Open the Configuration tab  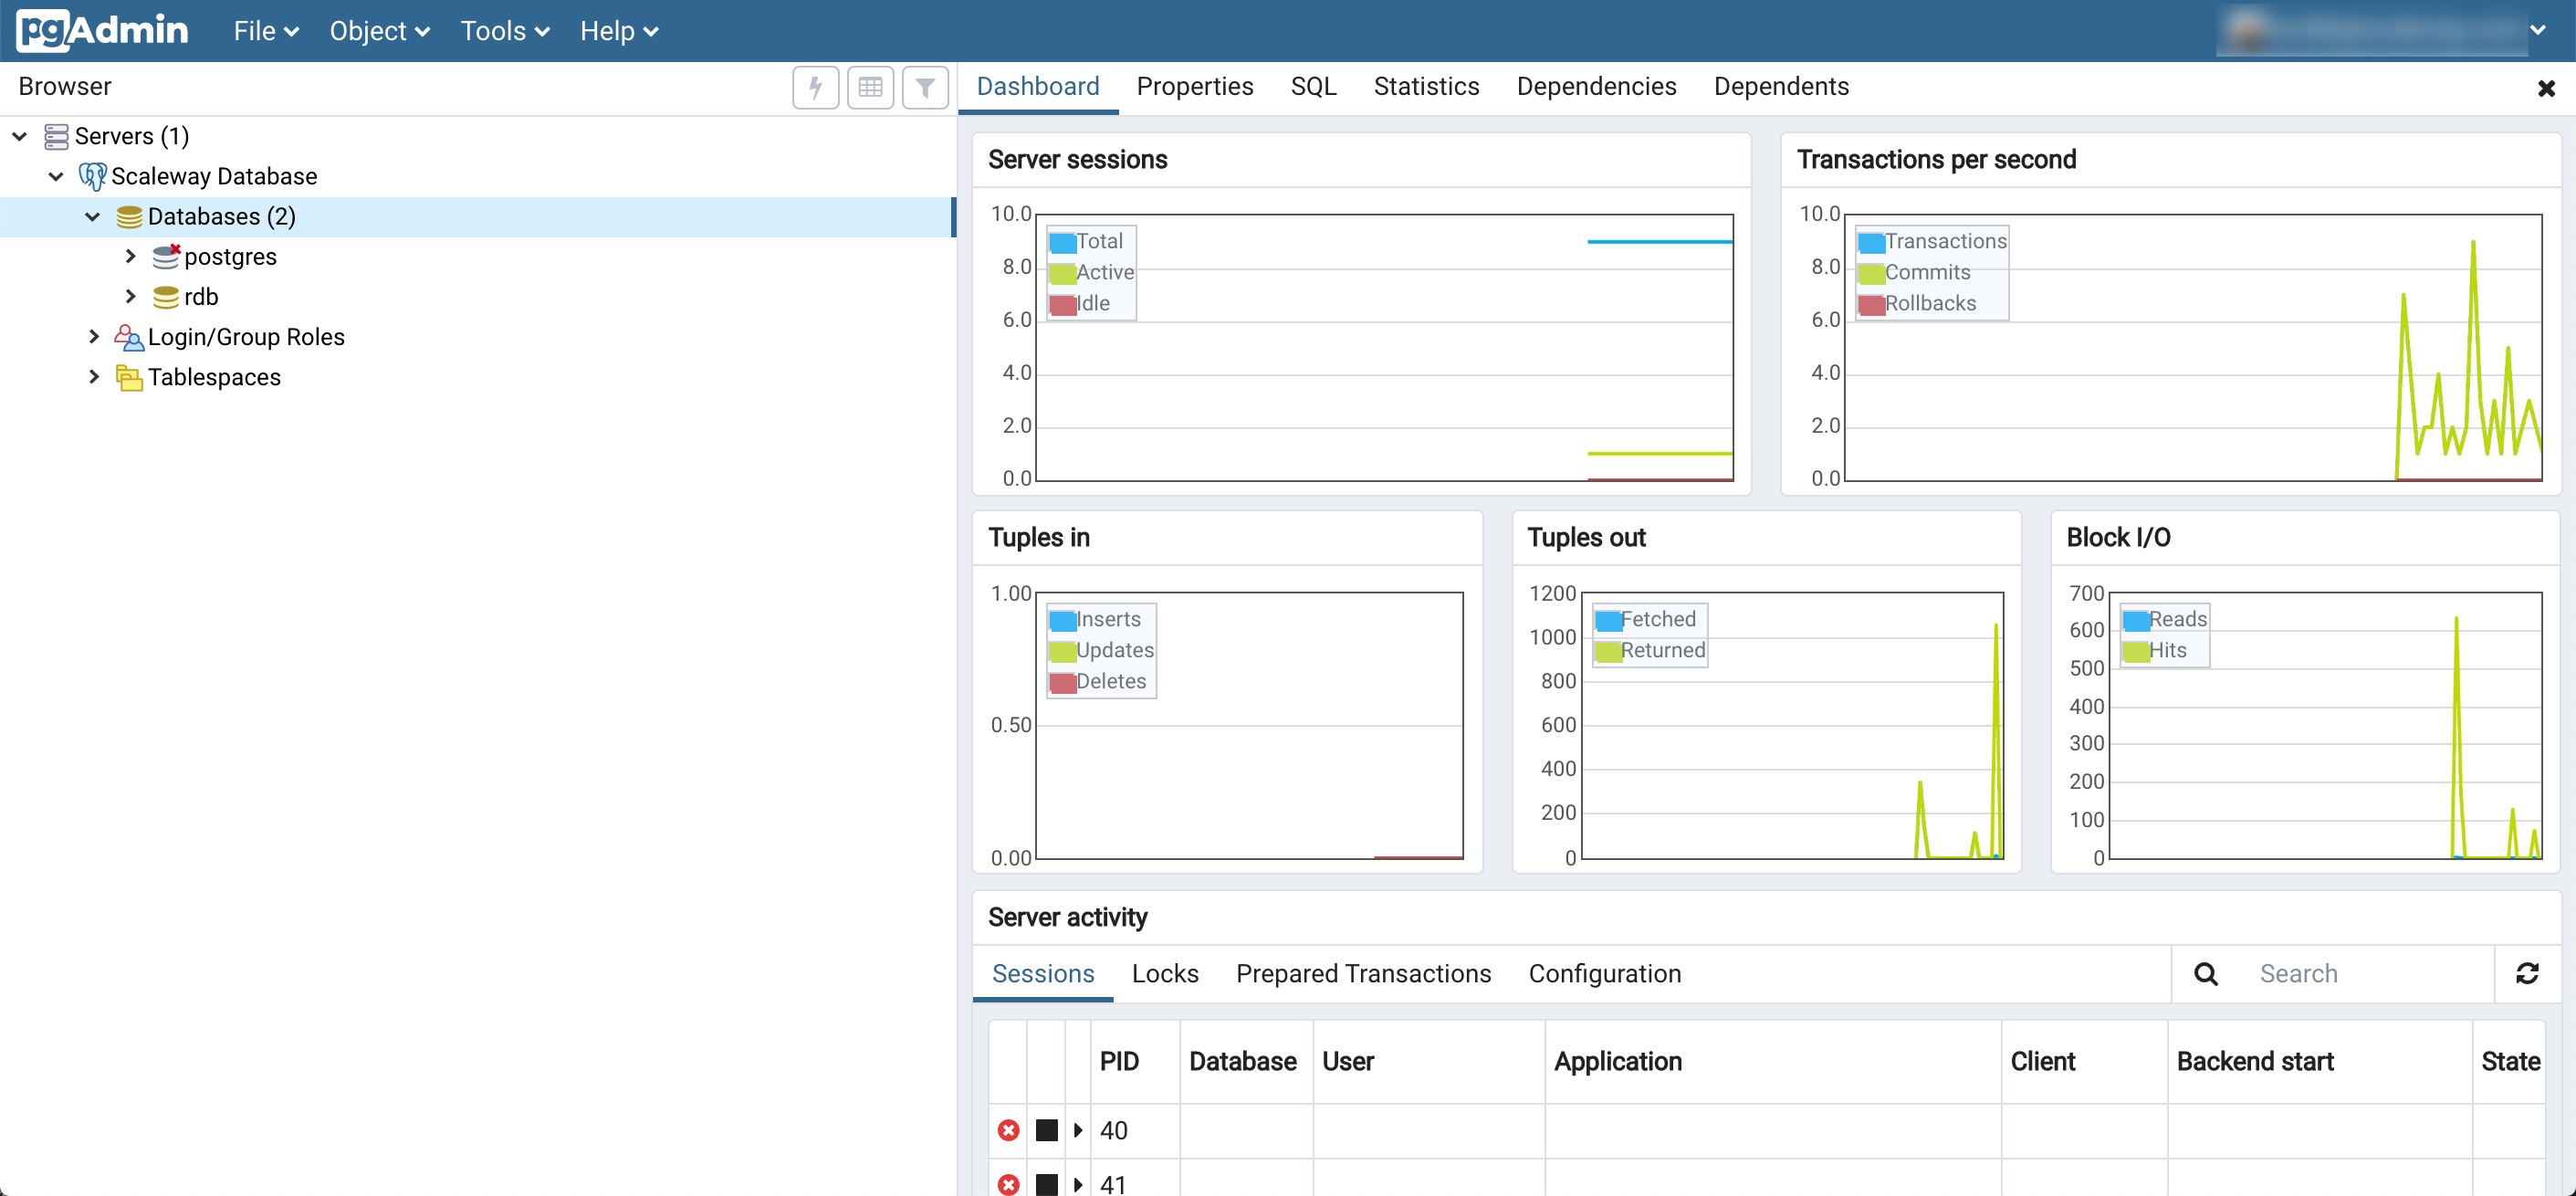pos(1604,974)
